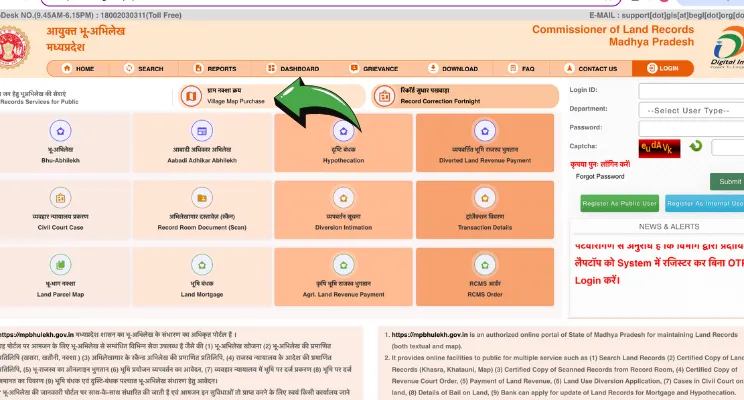
Task: Select the Hypothecation service icon
Action: [x=344, y=132]
